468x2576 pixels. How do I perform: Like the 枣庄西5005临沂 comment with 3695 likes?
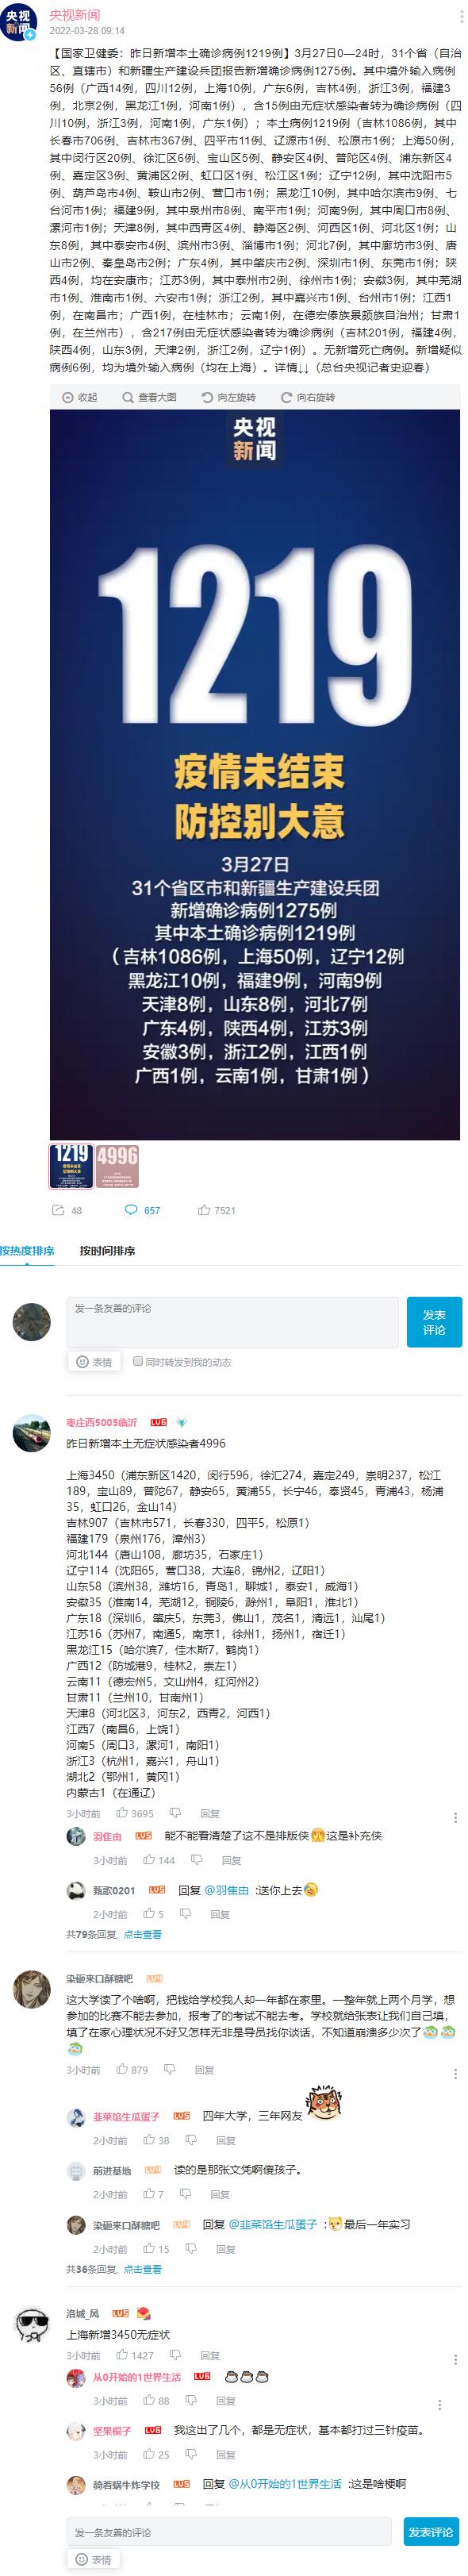click(122, 1813)
